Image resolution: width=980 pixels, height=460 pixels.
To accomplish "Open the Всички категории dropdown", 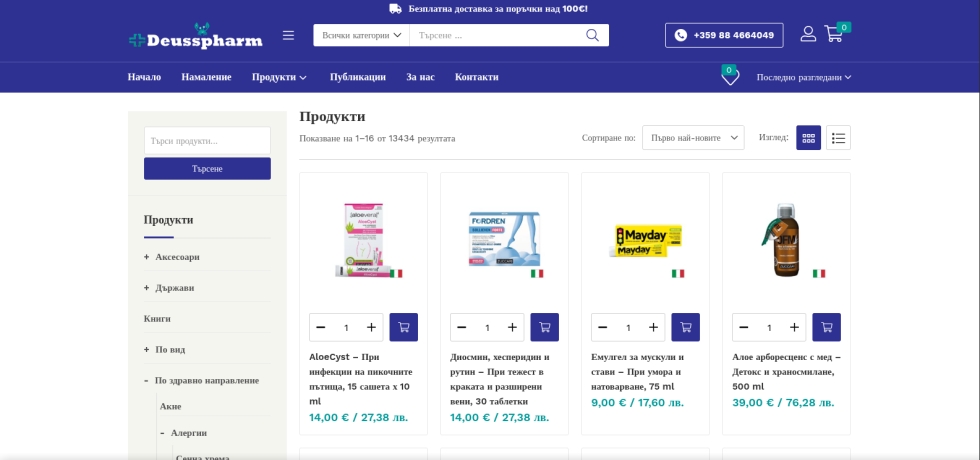I will (x=361, y=35).
